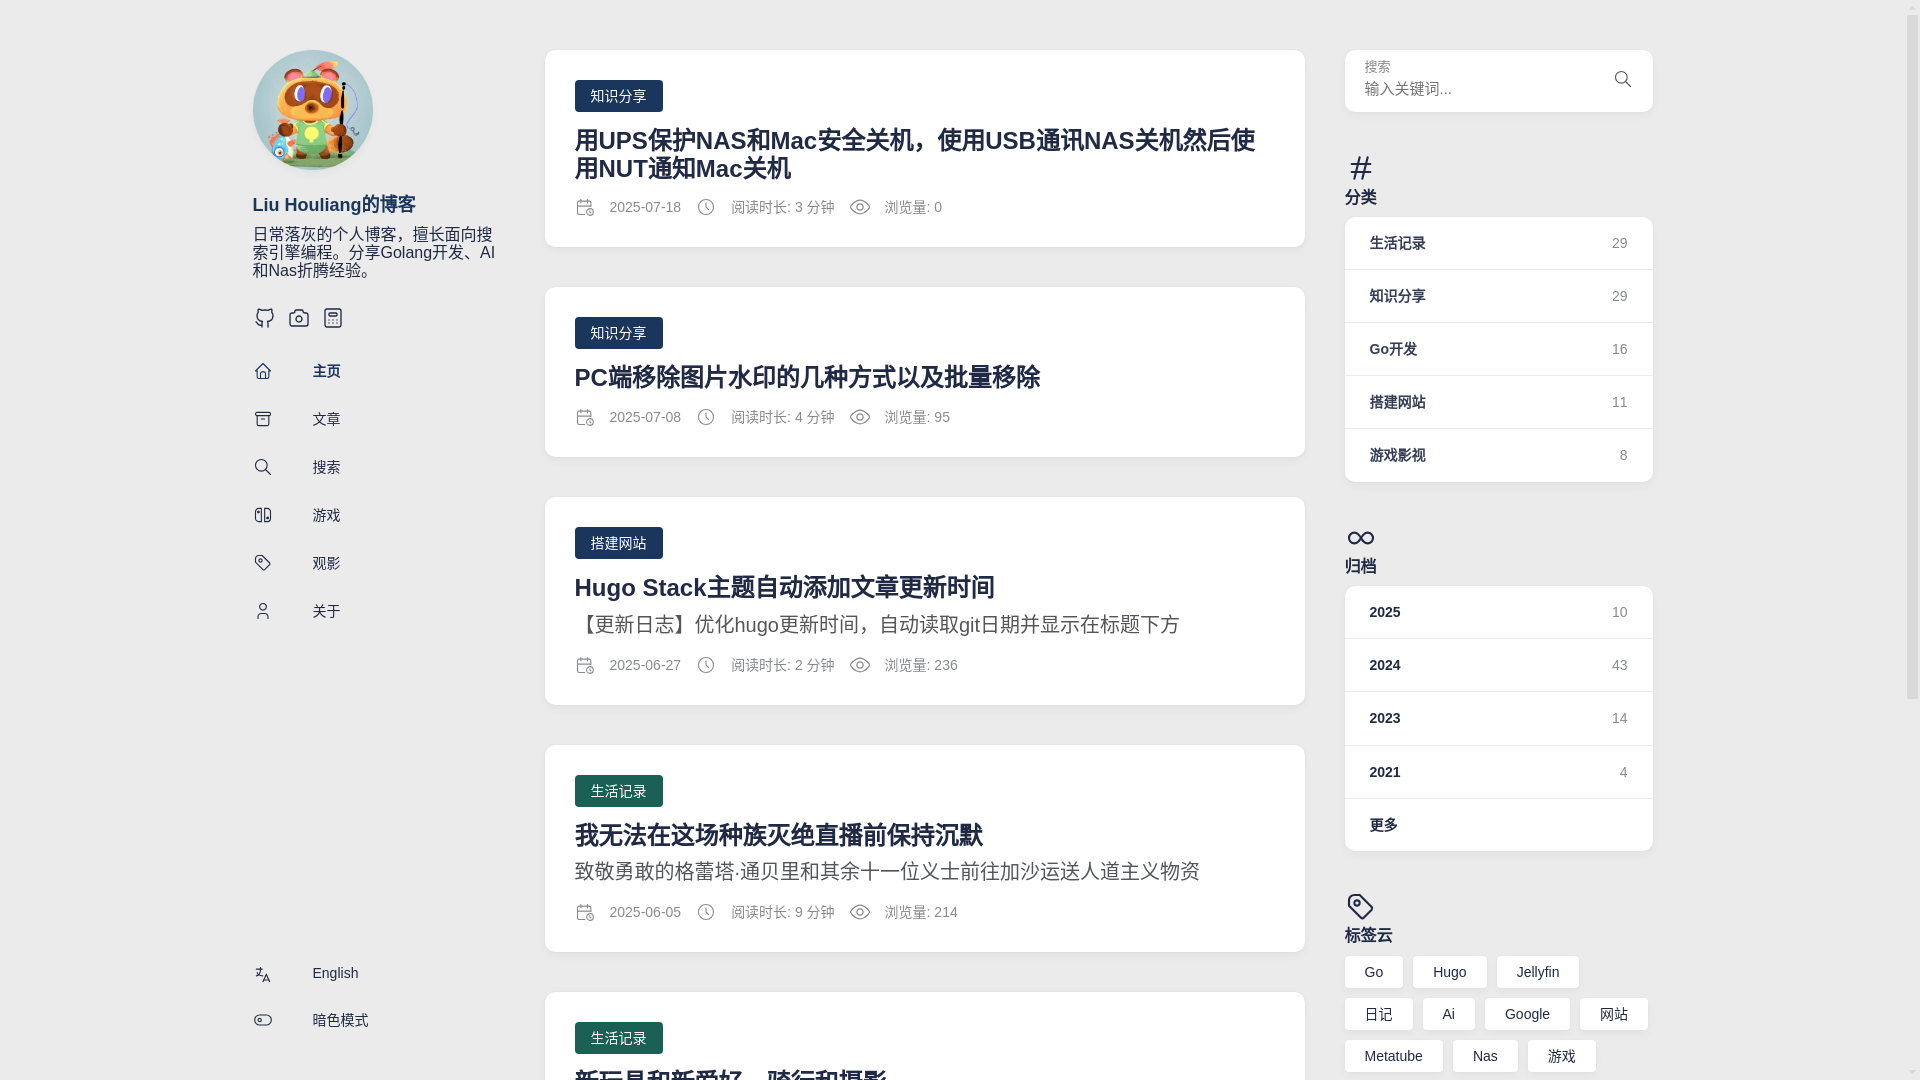The width and height of the screenshot is (1920, 1080).
Task: Click the person icon beside 关于
Action: 262,611
